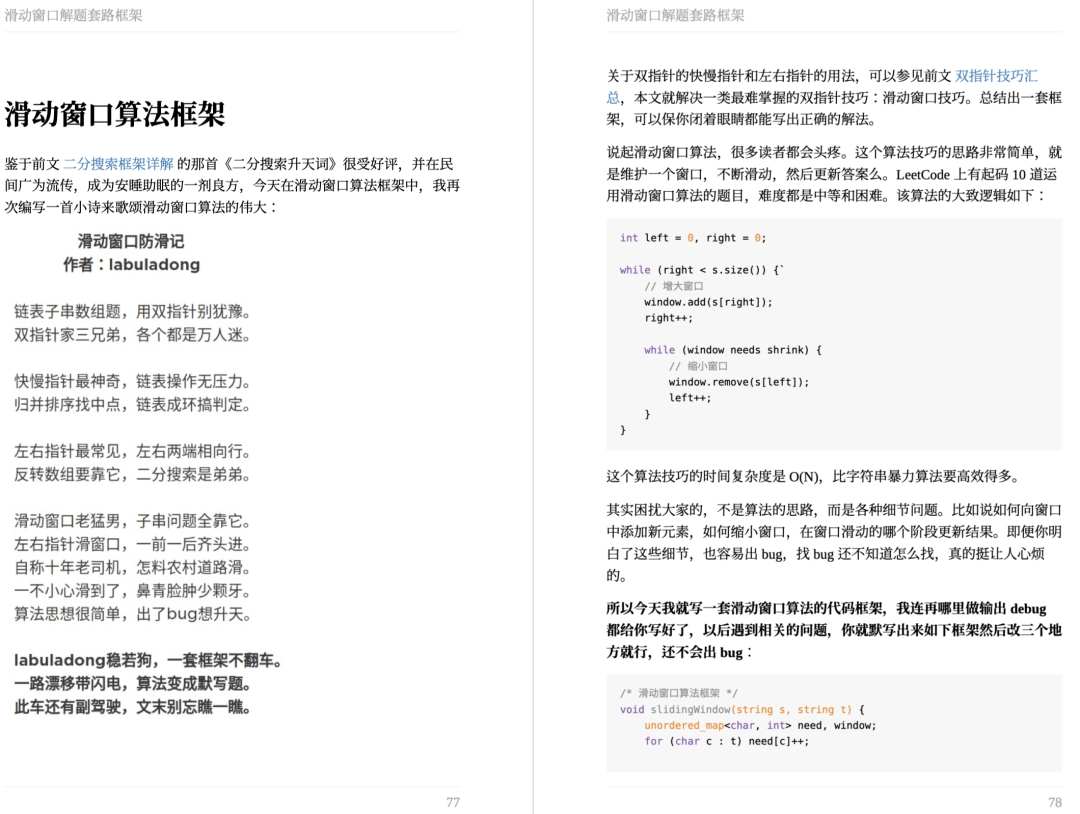Click code line left++;
The image size is (1080, 814).
(x=689, y=397)
